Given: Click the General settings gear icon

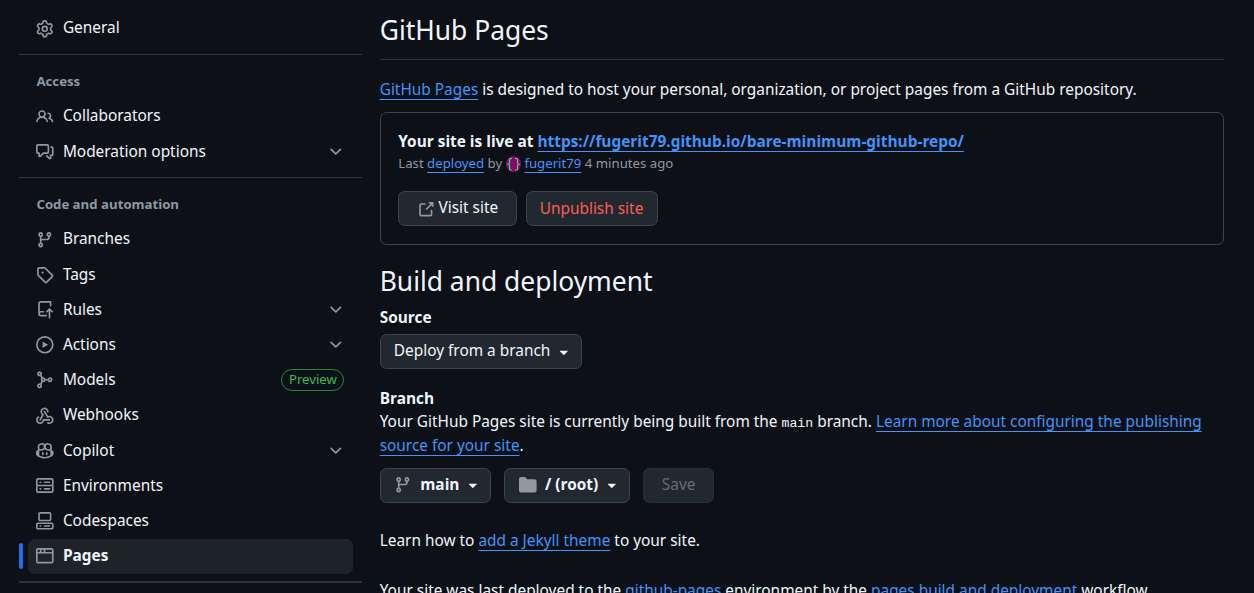Looking at the screenshot, I should point(44,28).
